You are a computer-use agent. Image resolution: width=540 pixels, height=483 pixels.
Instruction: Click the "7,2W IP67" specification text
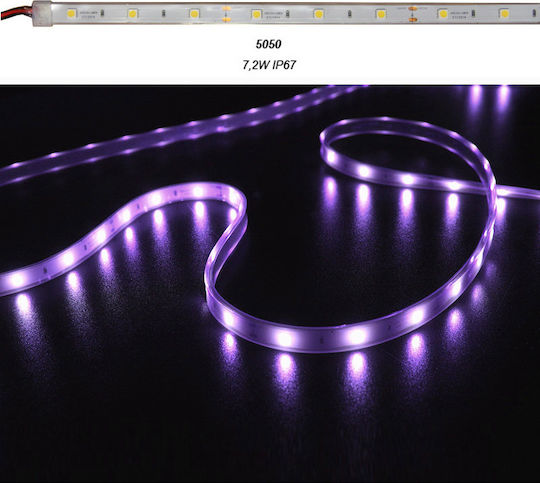tap(269, 65)
